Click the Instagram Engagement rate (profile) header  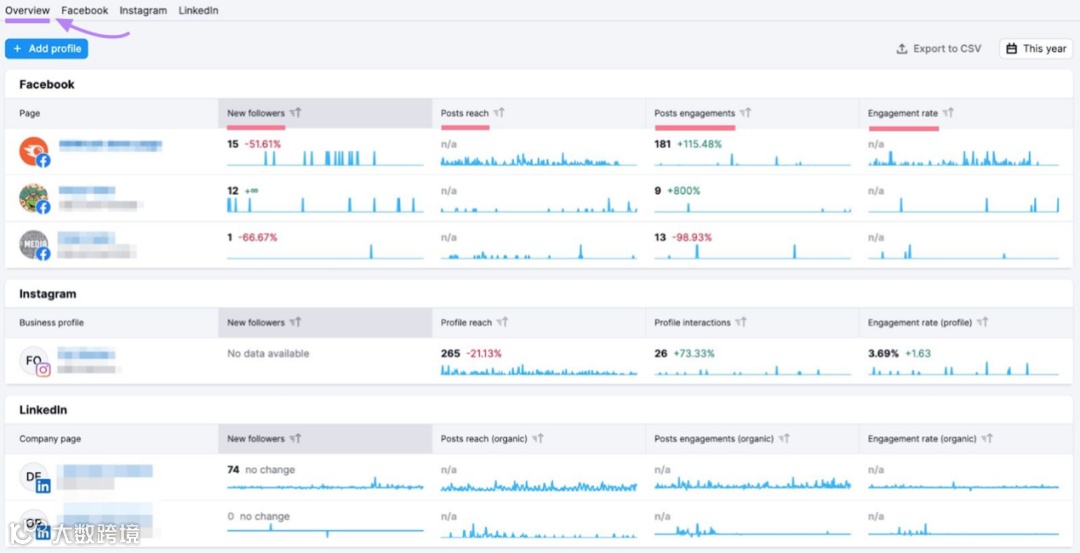(920, 322)
